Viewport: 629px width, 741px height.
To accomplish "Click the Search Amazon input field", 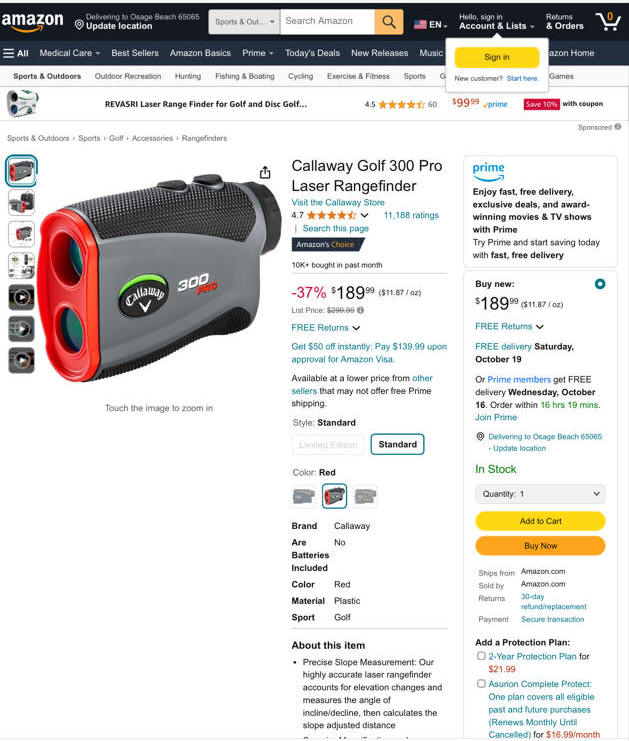I will click(327, 22).
